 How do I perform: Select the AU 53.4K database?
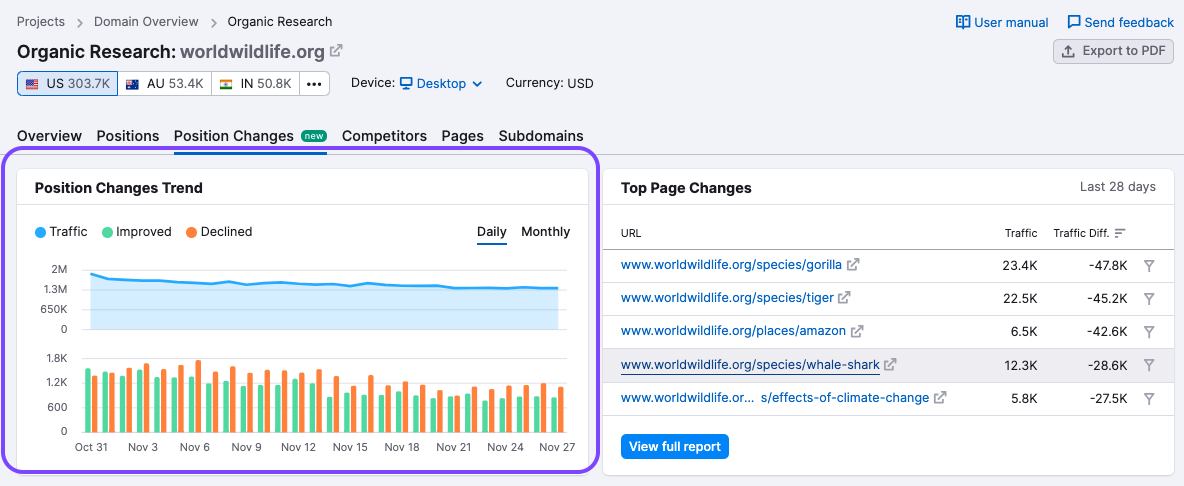click(165, 84)
